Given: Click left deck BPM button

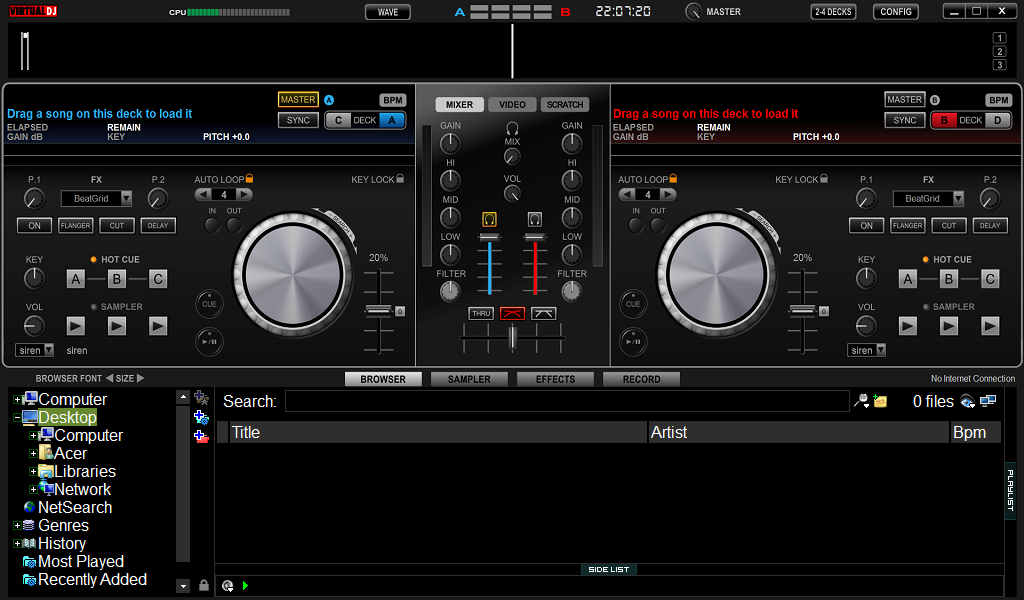Looking at the screenshot, I should click(392, 100).
